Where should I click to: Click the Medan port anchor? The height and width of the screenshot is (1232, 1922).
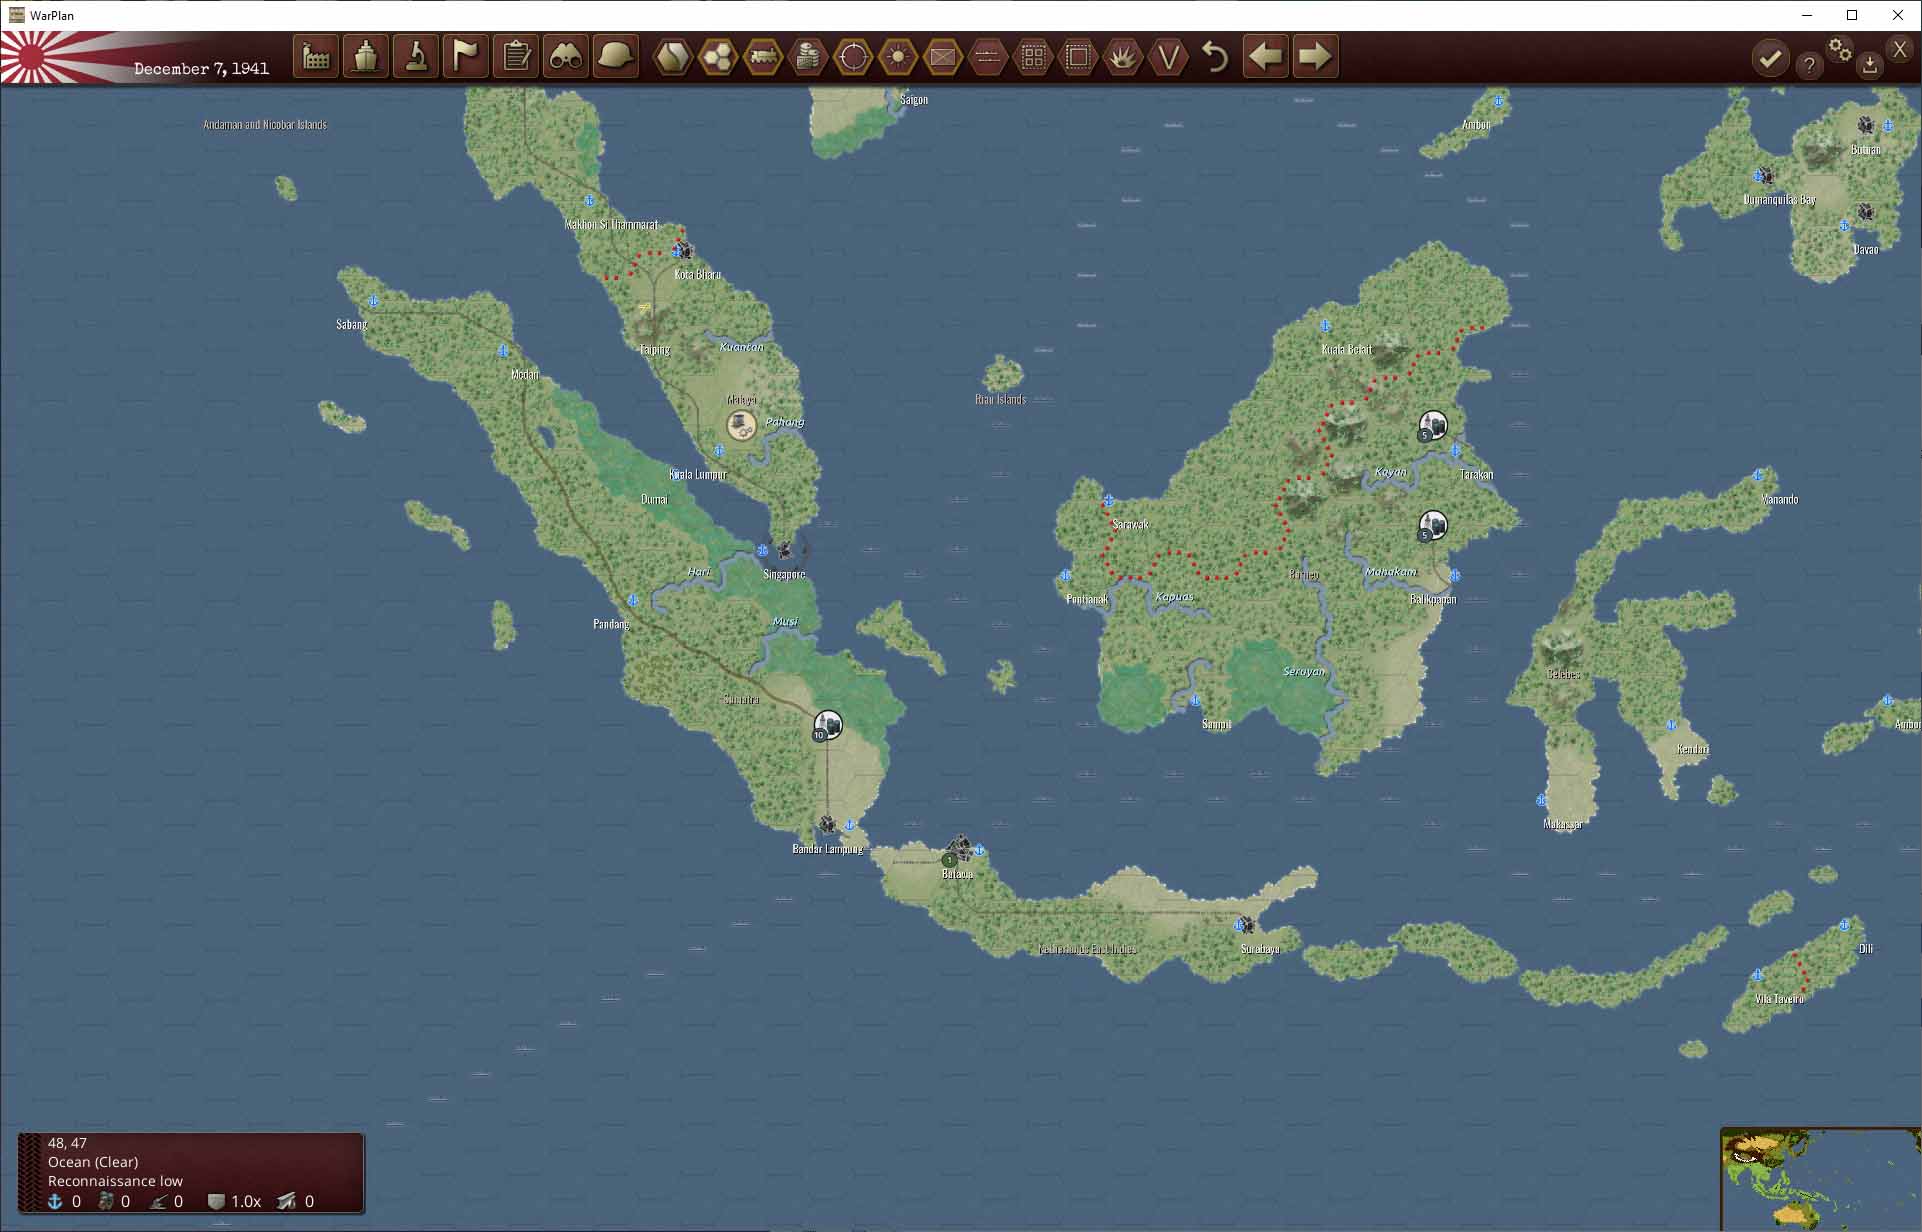click(x=503, y=351)
